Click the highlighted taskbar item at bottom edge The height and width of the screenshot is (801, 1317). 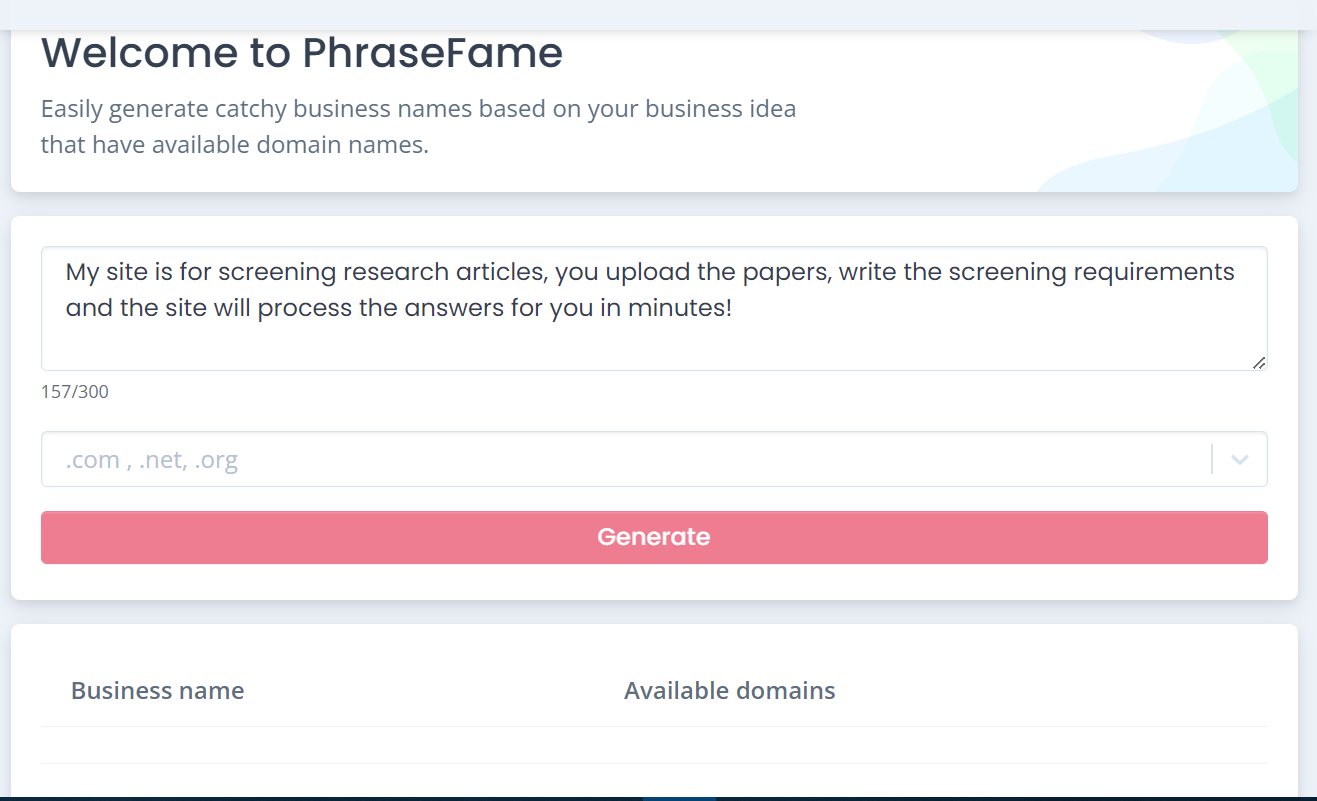coord(679,798)
